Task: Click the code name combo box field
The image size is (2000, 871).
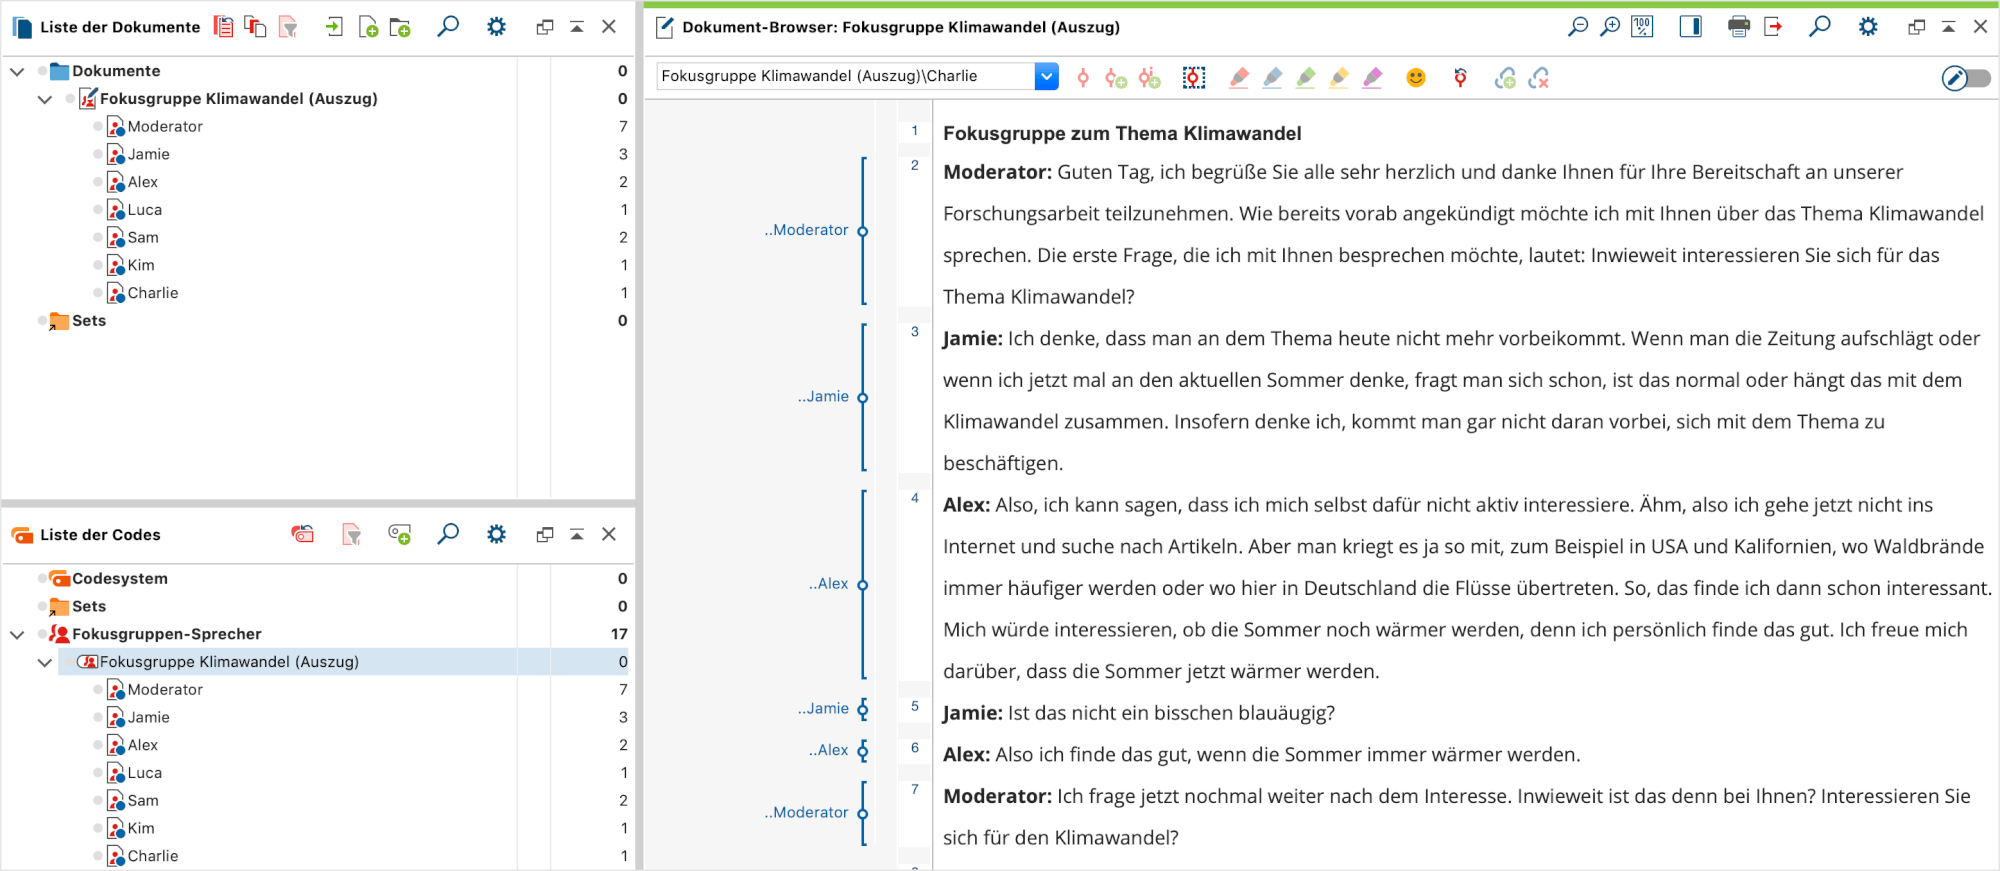Action: 846,76
